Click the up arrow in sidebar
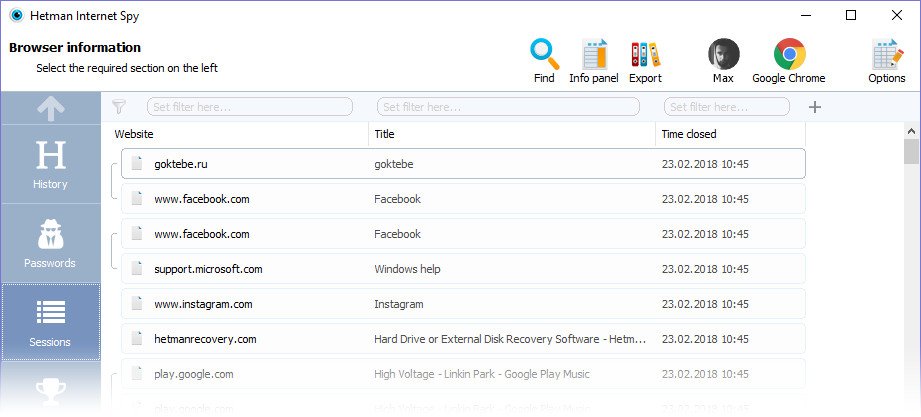 pyautogui.click(x=51, y=108)
